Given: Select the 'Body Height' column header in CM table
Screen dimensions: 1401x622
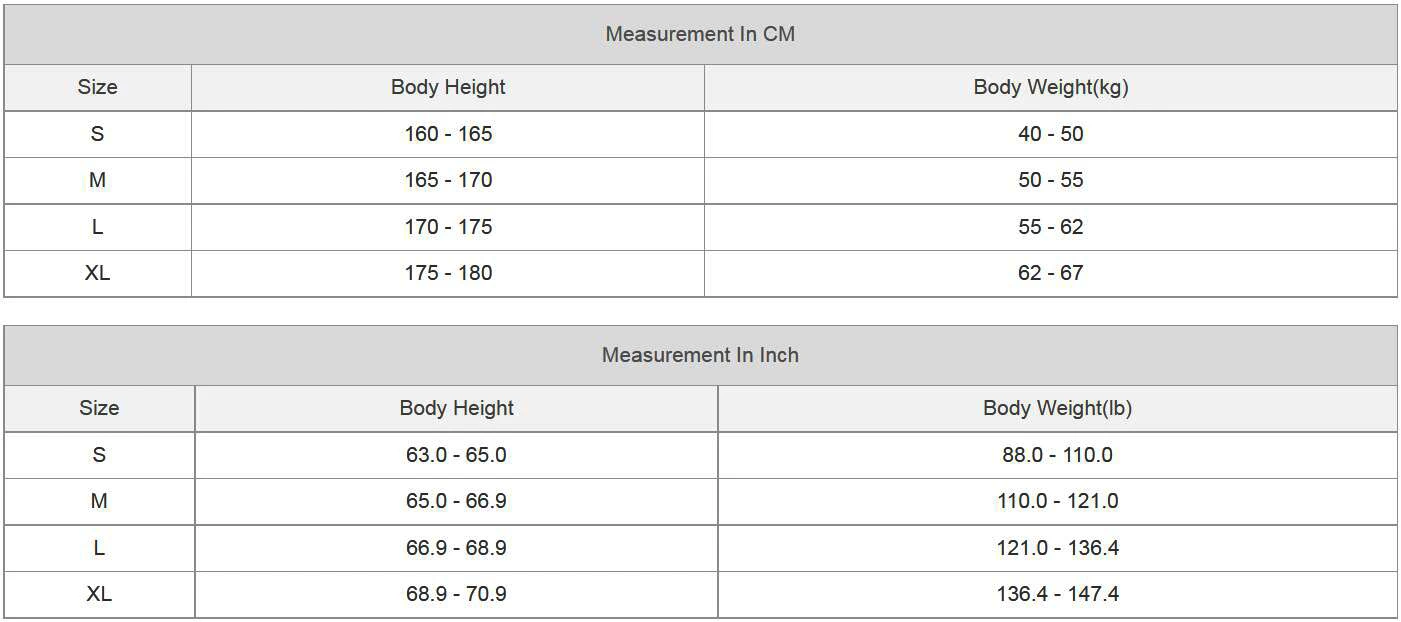Looking at the screenshot, I should tap(448, 87).
